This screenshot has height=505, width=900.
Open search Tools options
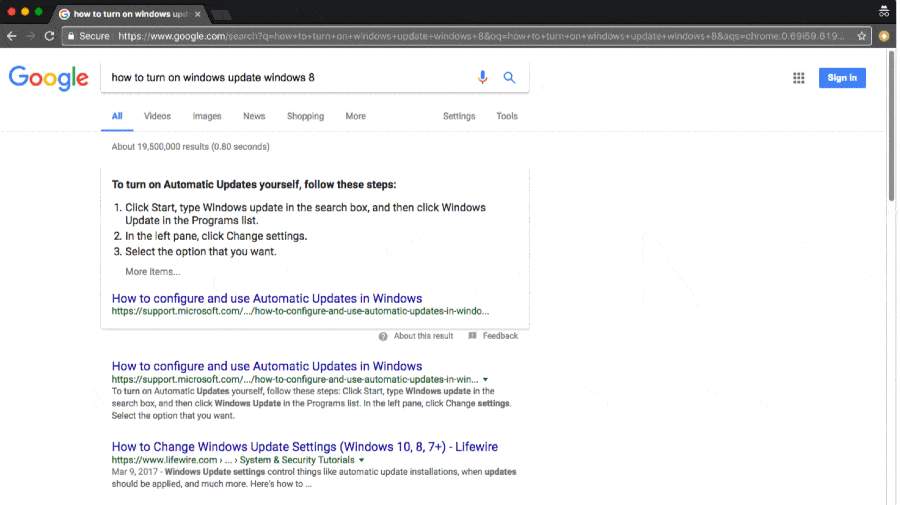point(507,116)
